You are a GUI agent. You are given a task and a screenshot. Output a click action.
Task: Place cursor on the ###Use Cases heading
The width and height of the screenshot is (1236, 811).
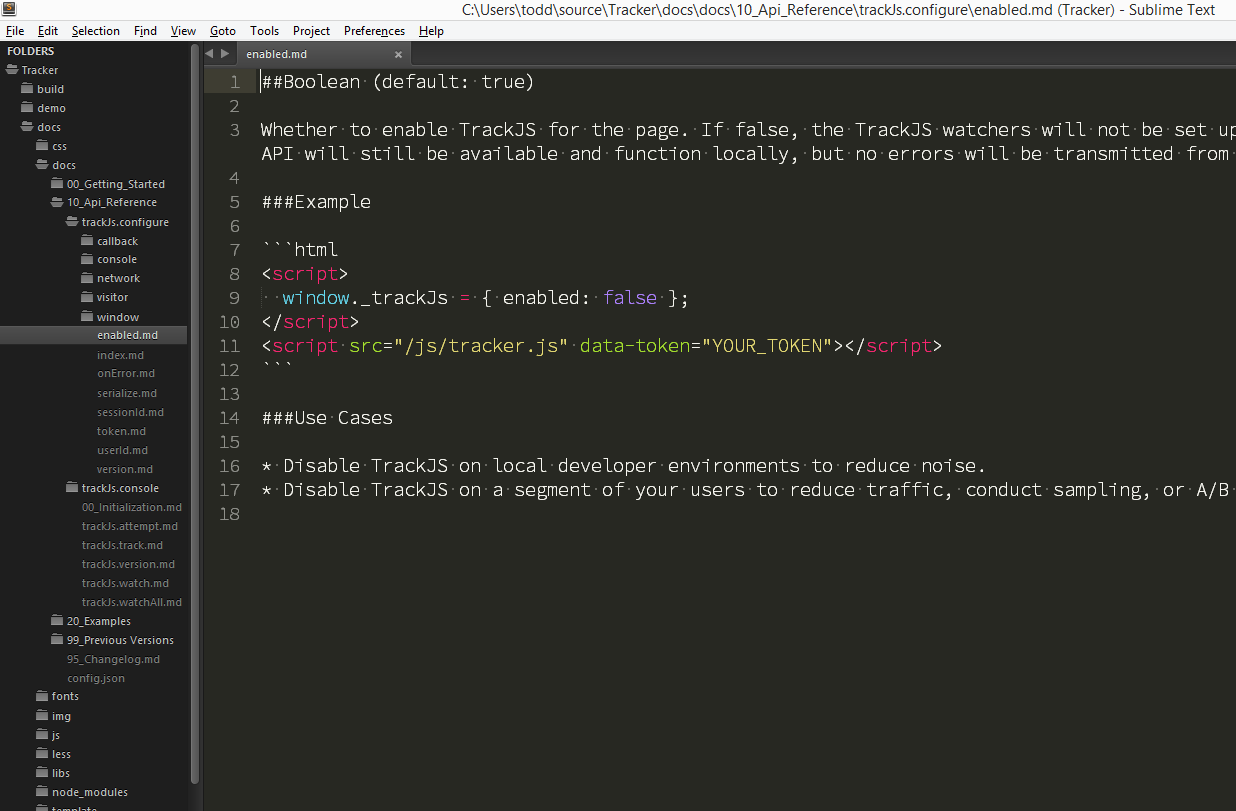tap(327, 418)
